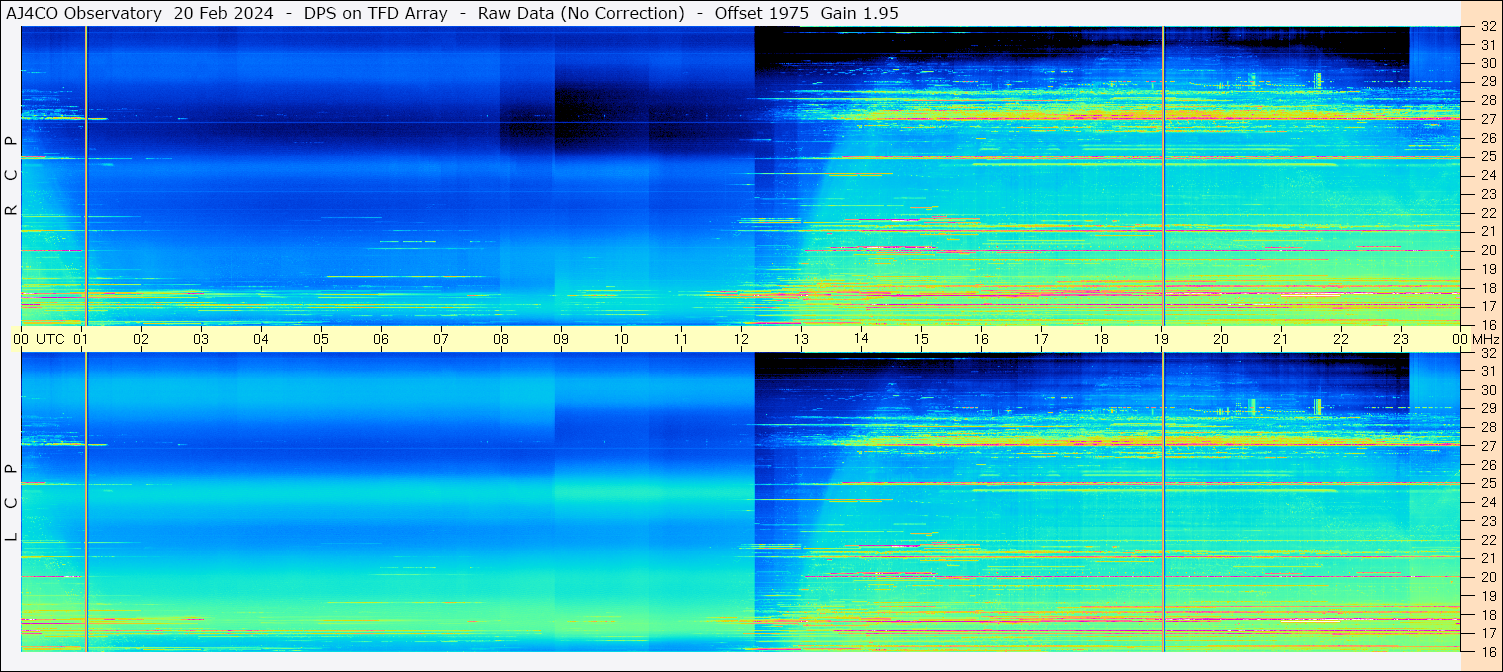
Task: Click the 16 hour tick on time axis
Action: pyautogui.click(x=981, y=339)
